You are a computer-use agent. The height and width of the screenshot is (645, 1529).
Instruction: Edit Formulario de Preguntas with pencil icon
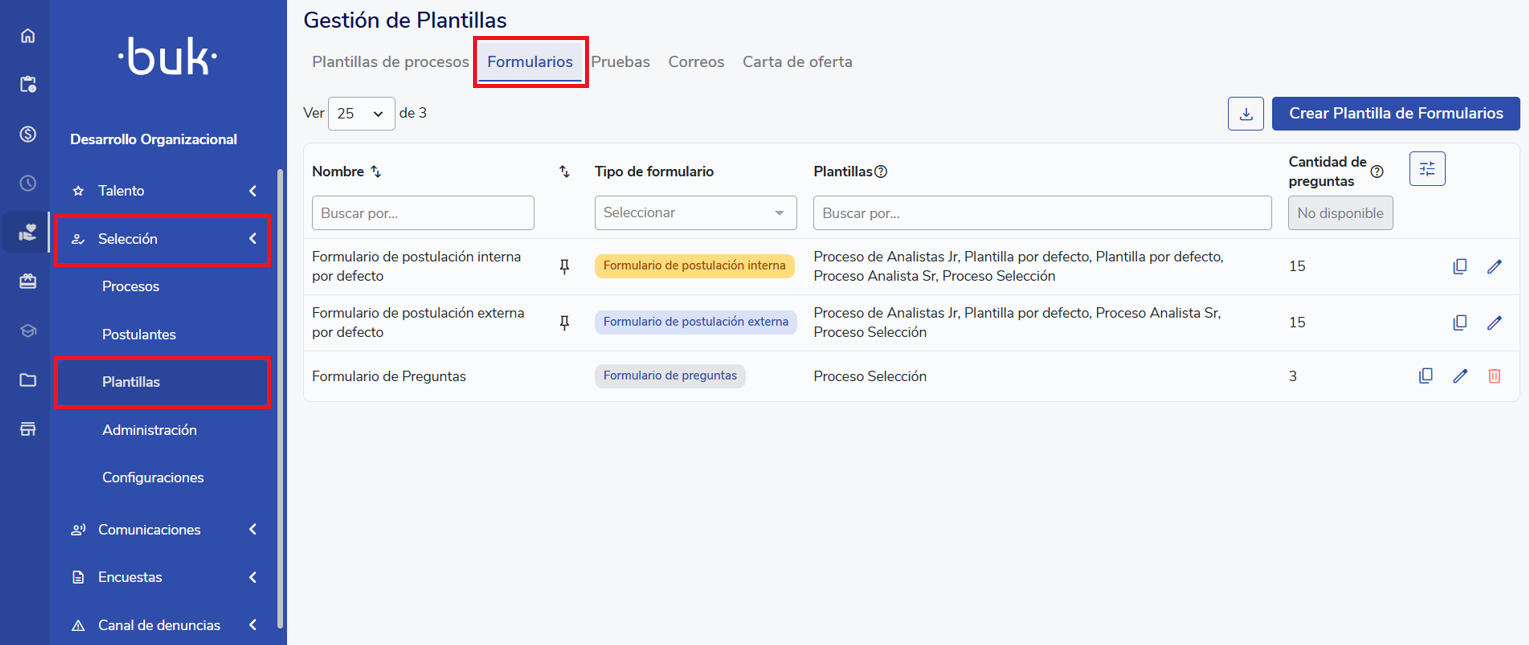(x=1460, y=376)
